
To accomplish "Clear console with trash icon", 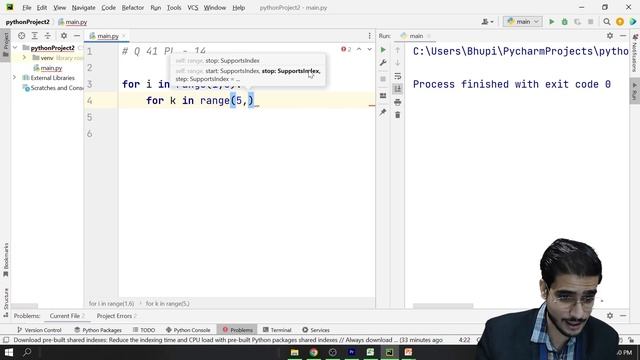I will [398, 115].
